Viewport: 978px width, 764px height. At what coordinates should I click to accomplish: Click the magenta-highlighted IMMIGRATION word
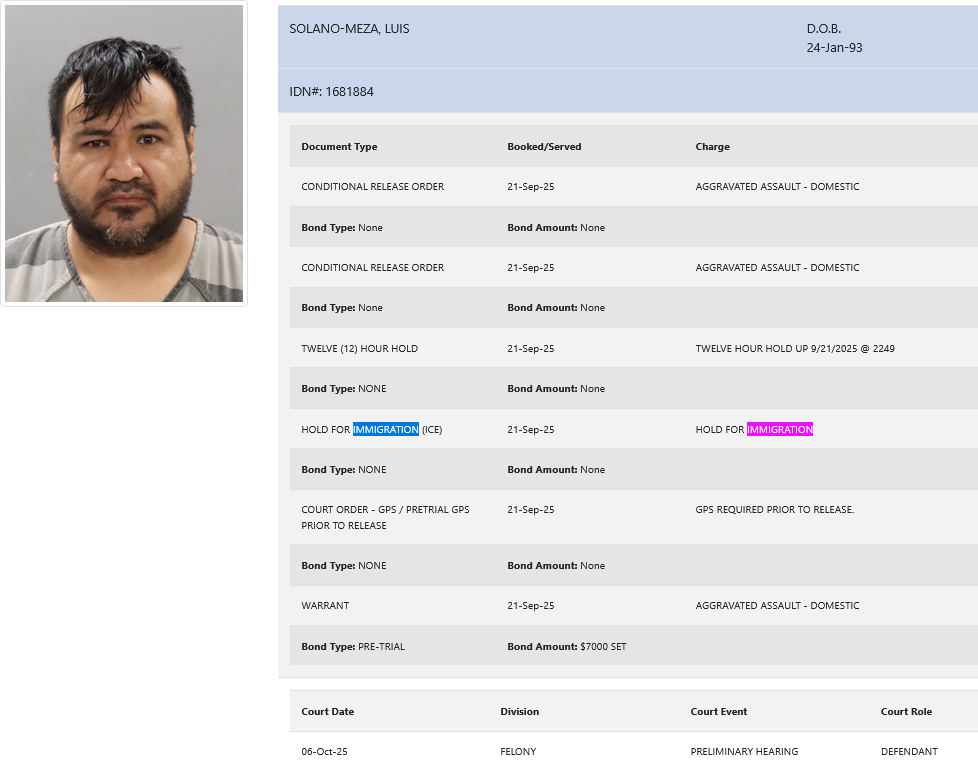tap(779, 430)
